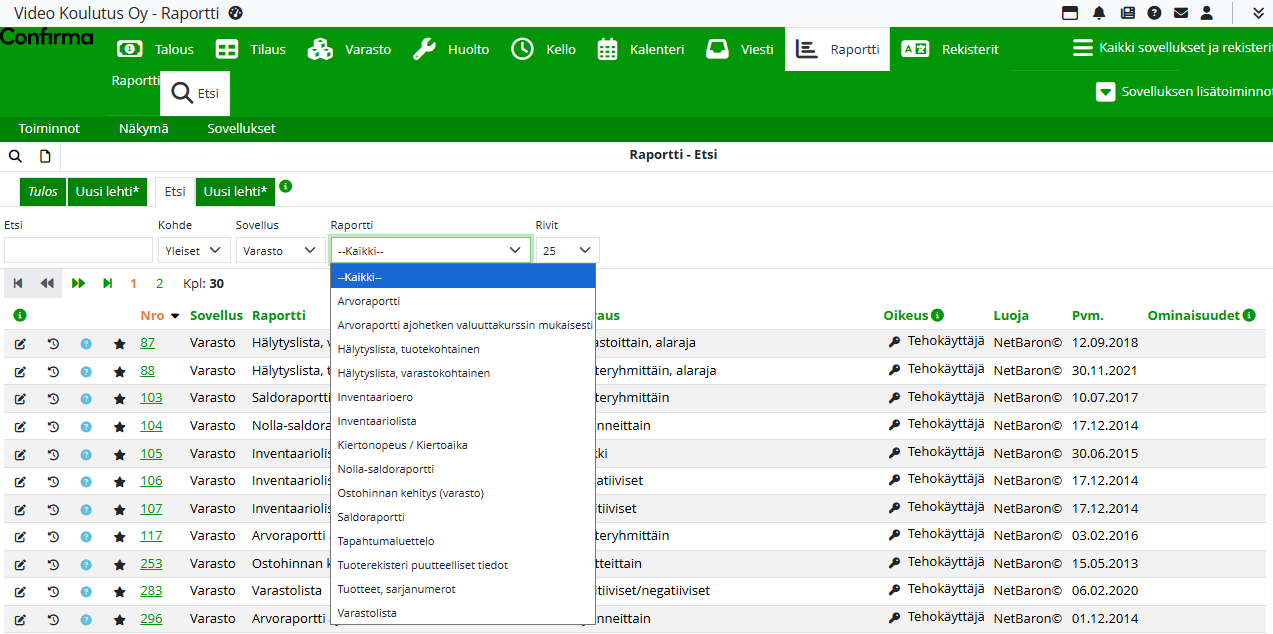Click the envelope mail icon in top bar
This screenshot has height=634, width=1273.
click(x=1181, y=13)
